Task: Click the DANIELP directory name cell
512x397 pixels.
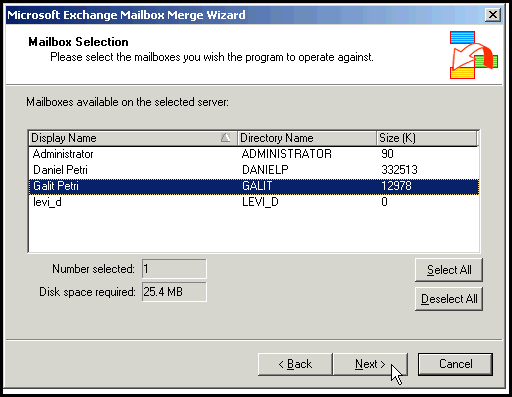Action: pos(265,170)
